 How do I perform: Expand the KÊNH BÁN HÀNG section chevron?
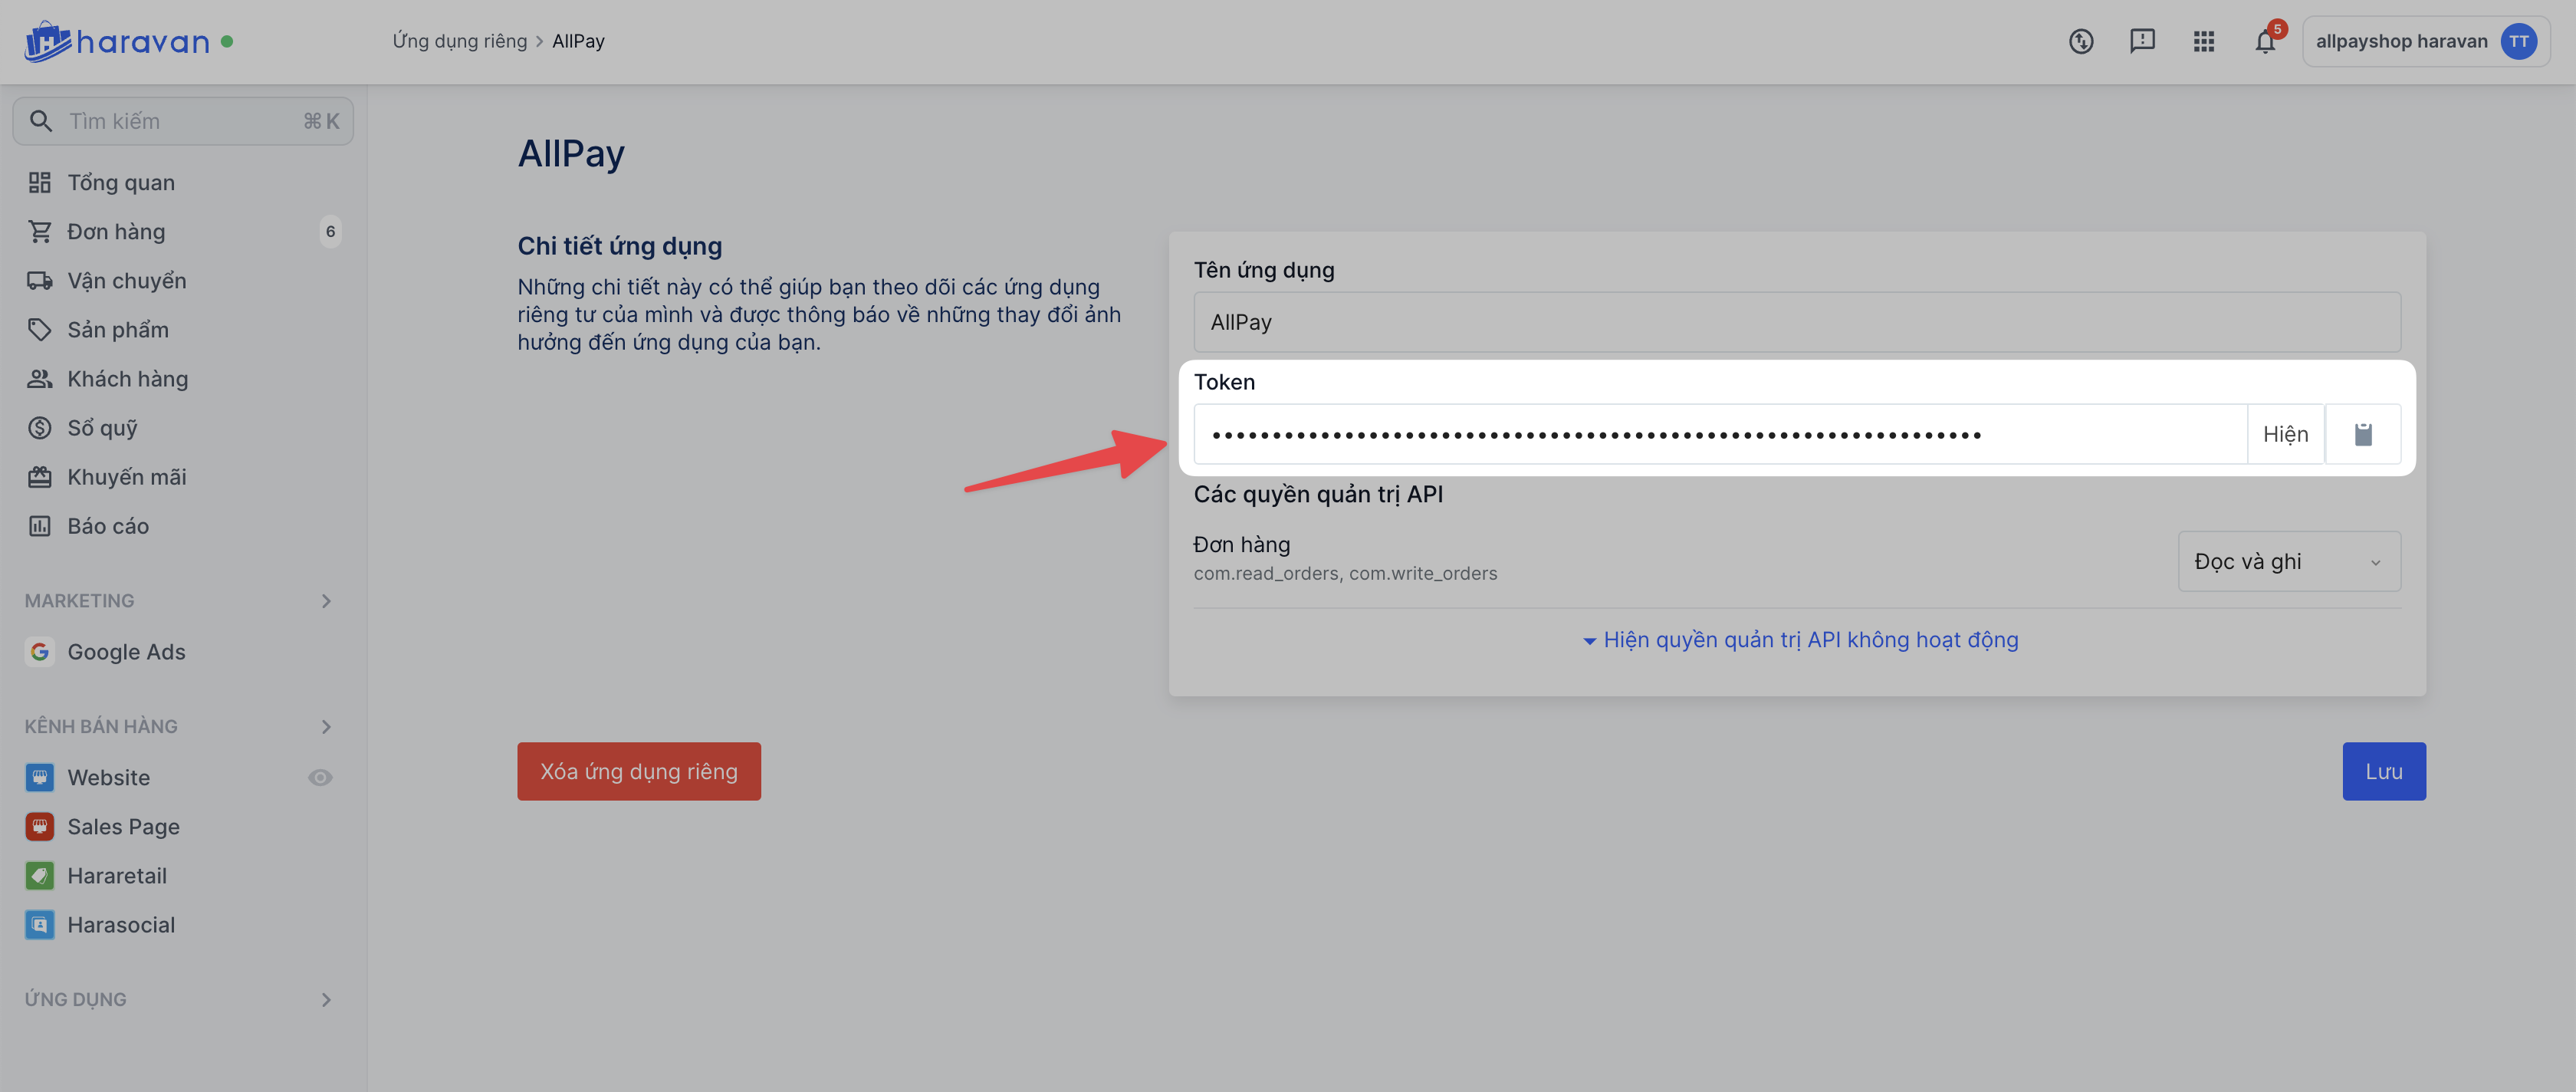point(326,726)
